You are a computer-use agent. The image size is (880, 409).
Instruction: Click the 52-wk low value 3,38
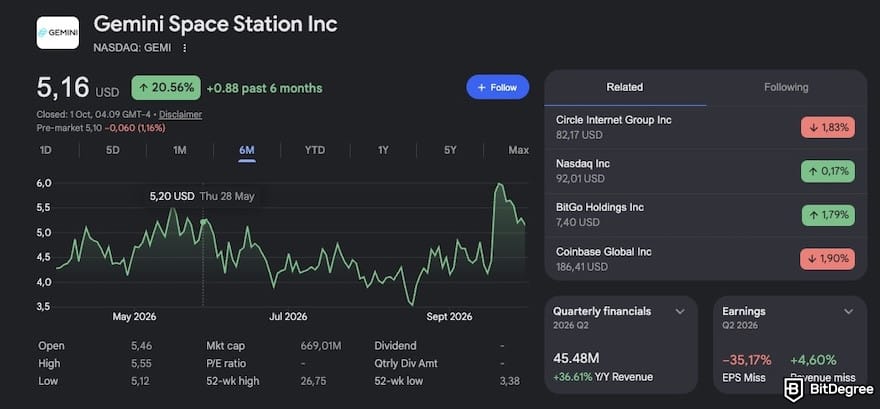tap(509, 381)
